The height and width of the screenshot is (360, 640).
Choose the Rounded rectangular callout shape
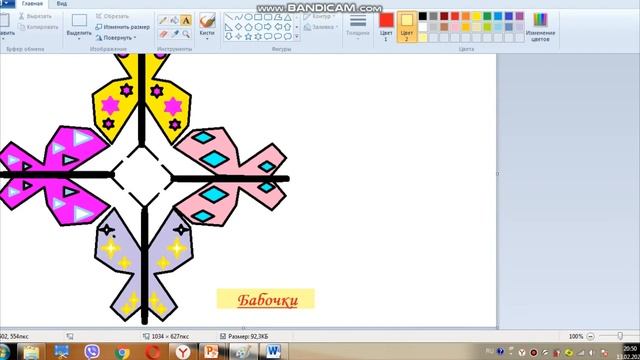[x=268, y=37]
